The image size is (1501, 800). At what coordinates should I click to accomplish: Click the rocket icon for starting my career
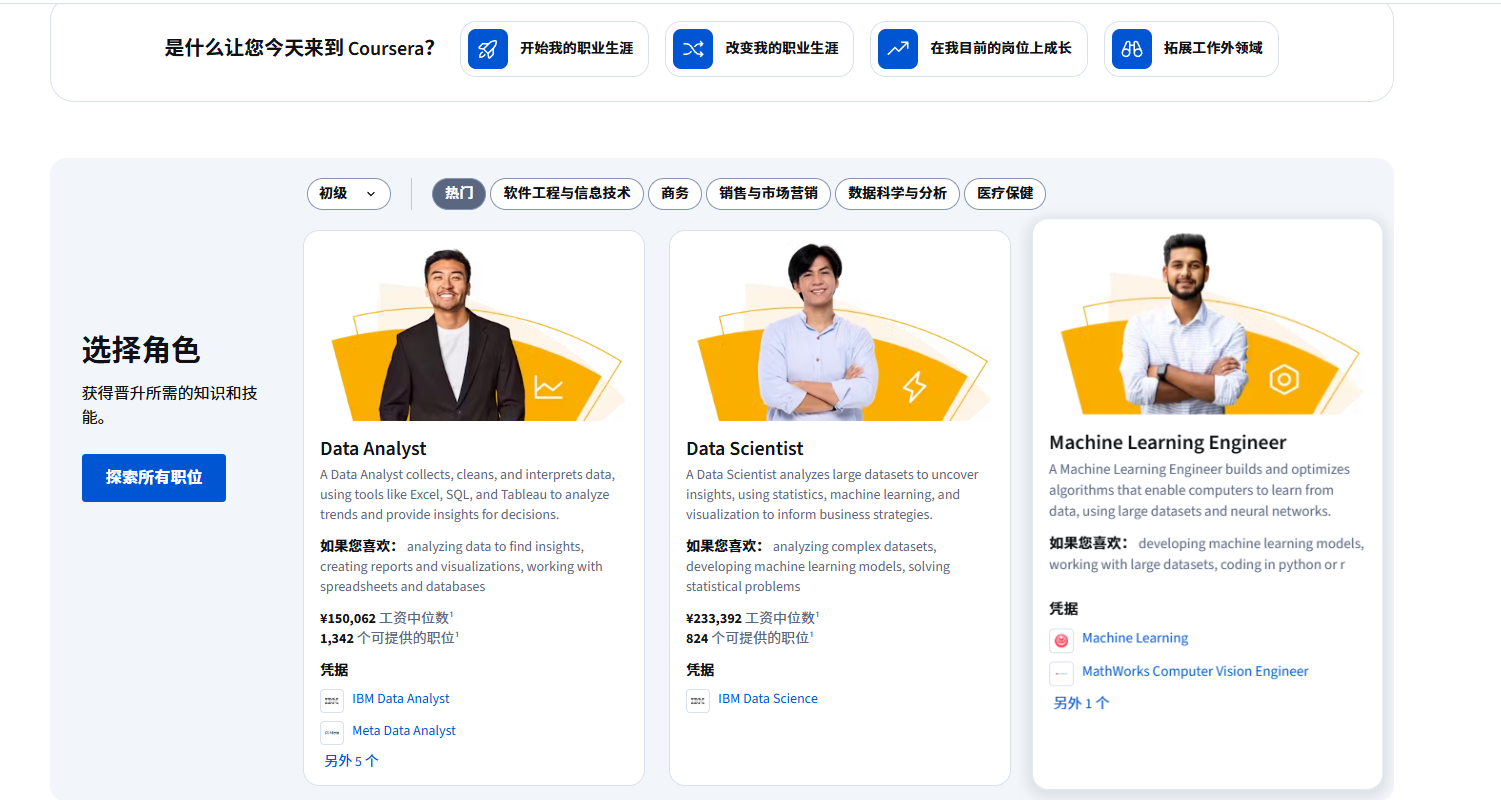(488, 48)
